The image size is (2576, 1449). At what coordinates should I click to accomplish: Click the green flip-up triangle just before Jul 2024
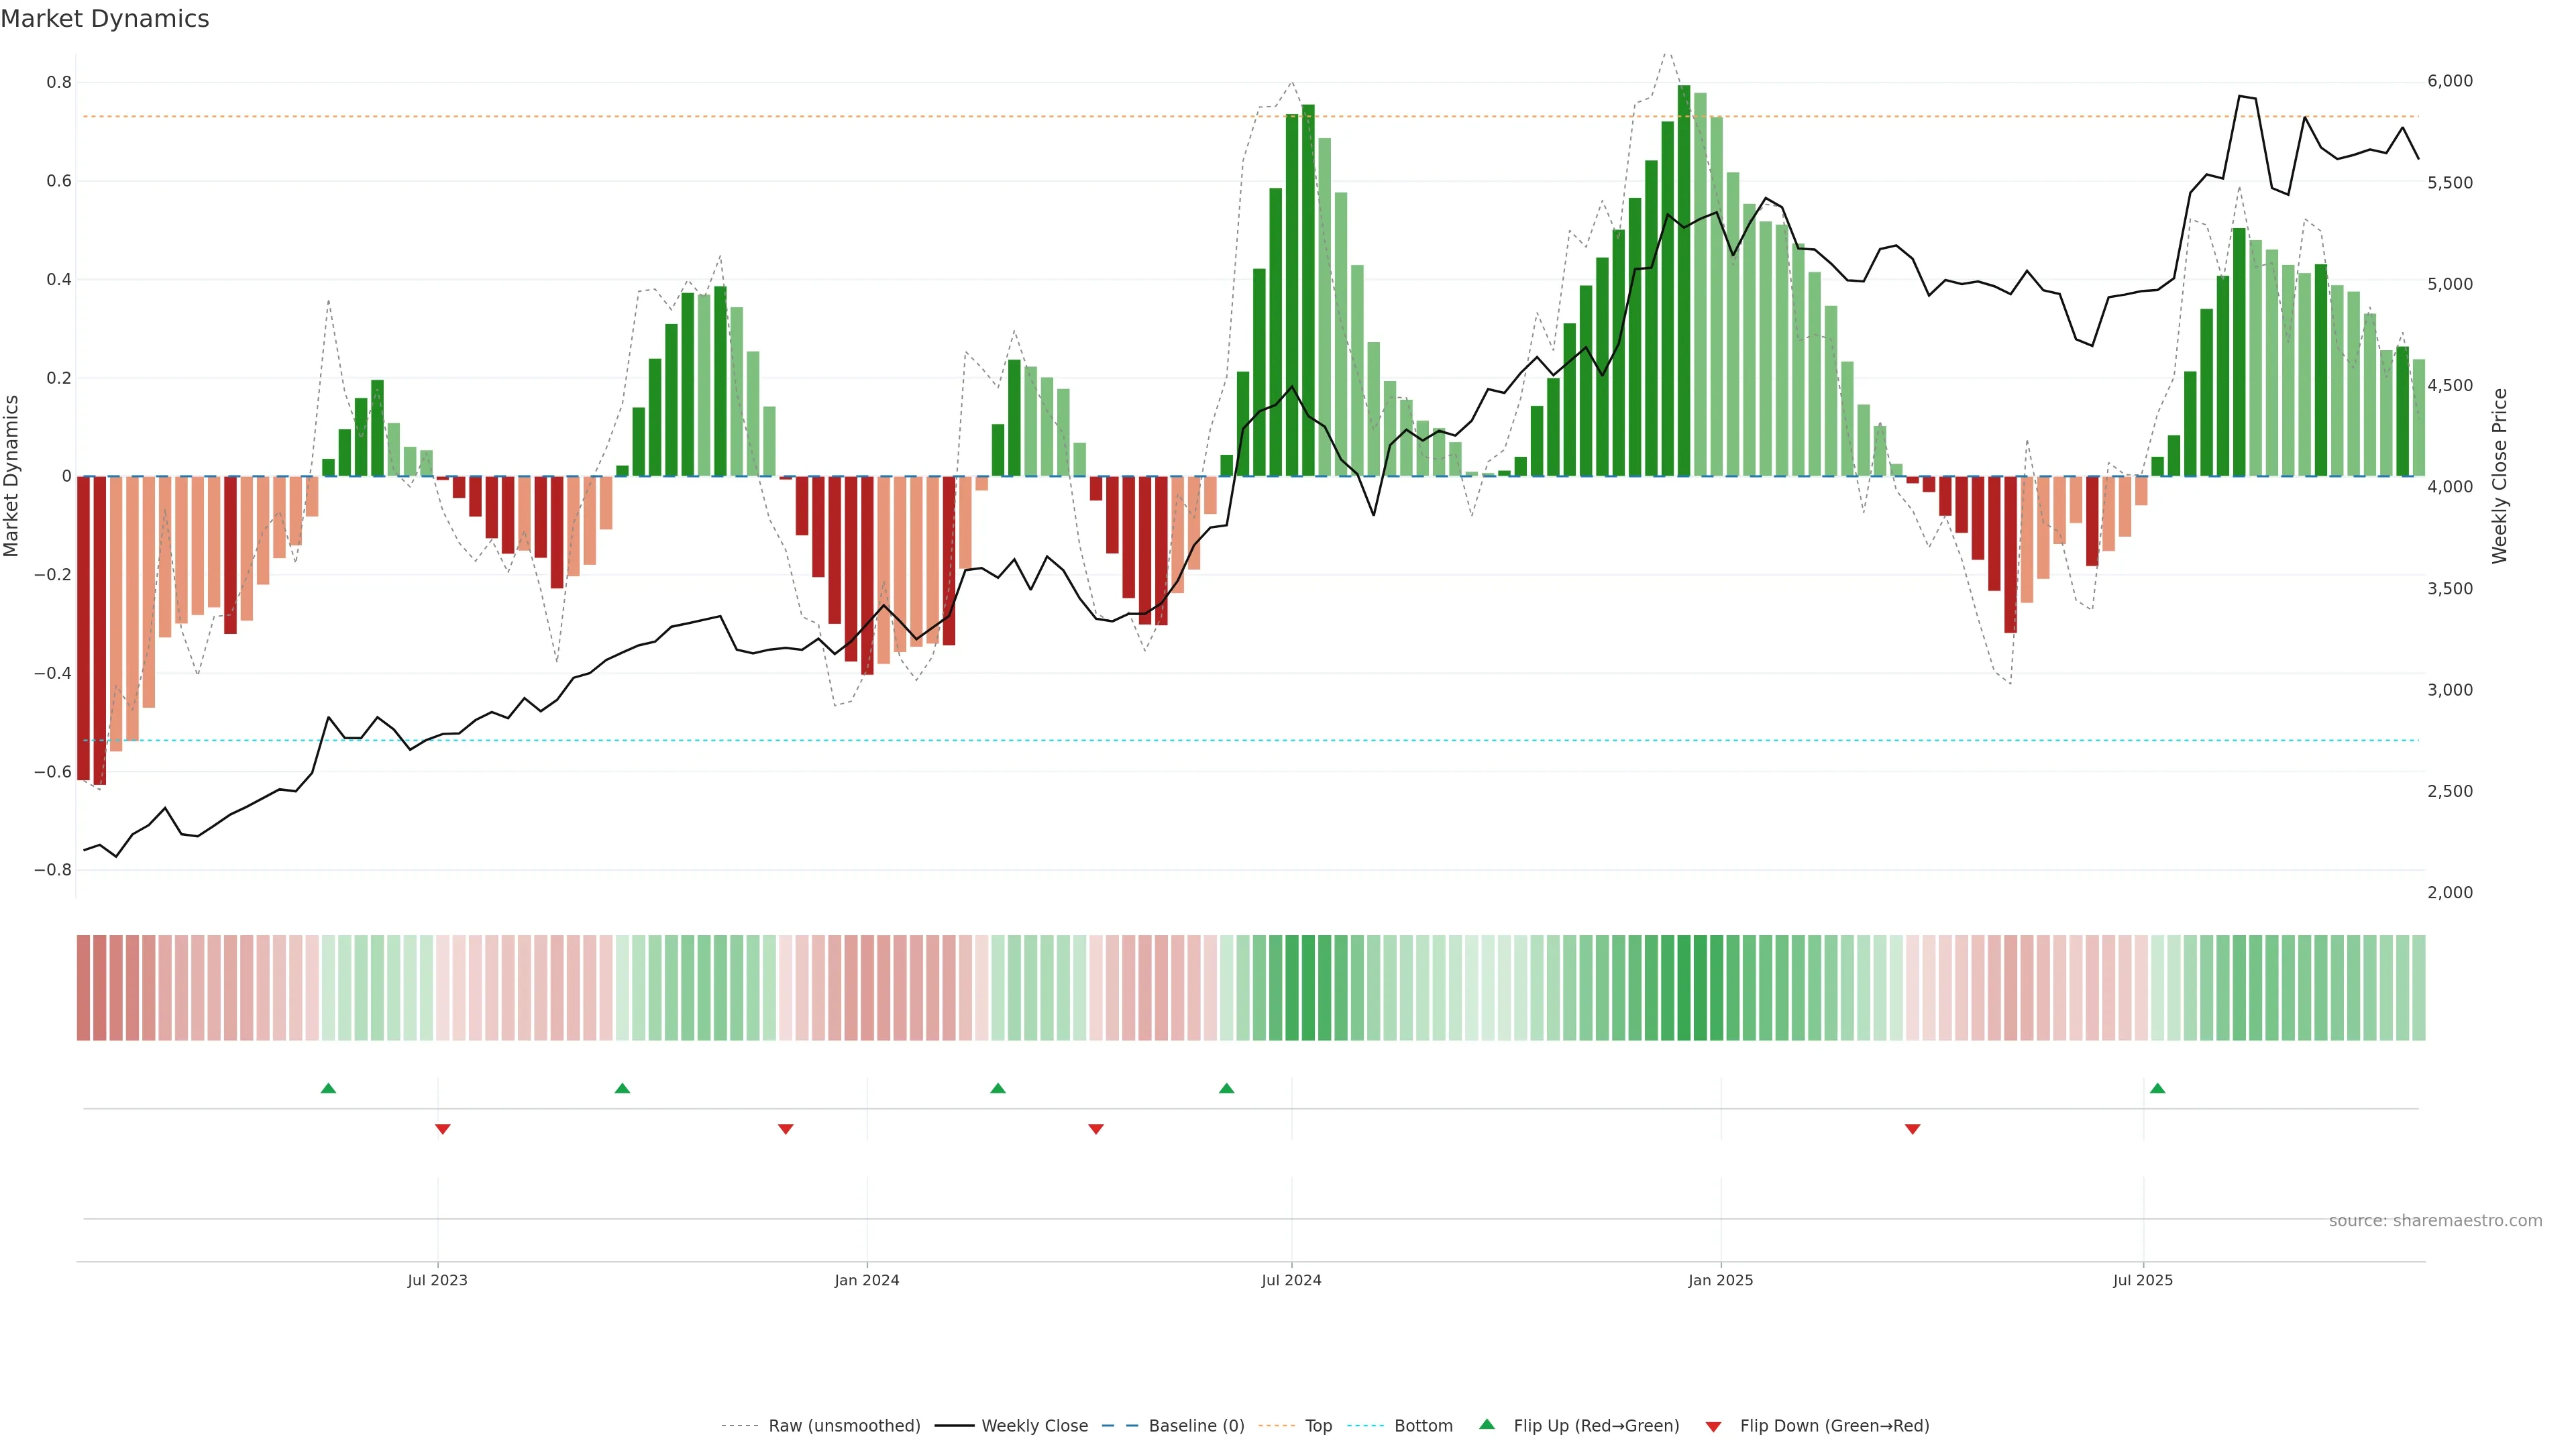point(1227,1088)
